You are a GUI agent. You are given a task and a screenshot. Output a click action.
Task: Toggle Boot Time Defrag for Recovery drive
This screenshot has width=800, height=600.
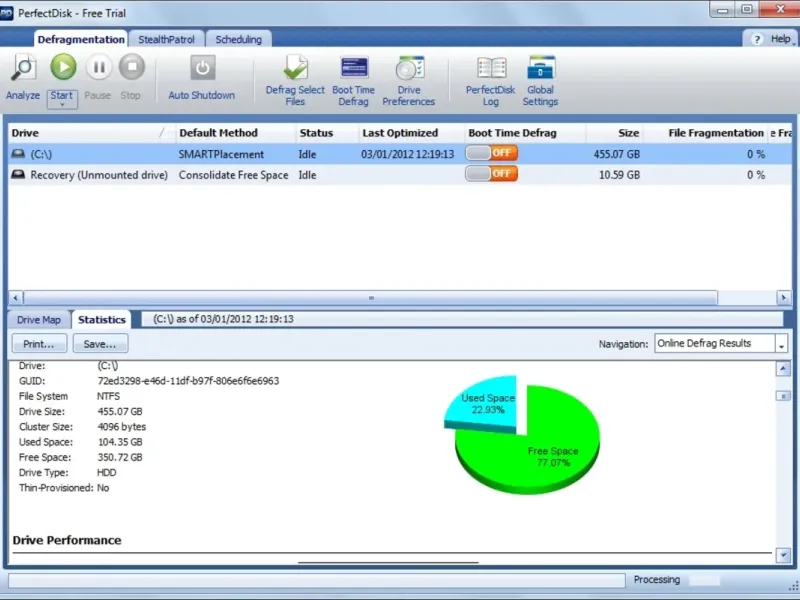click(491, 174)
